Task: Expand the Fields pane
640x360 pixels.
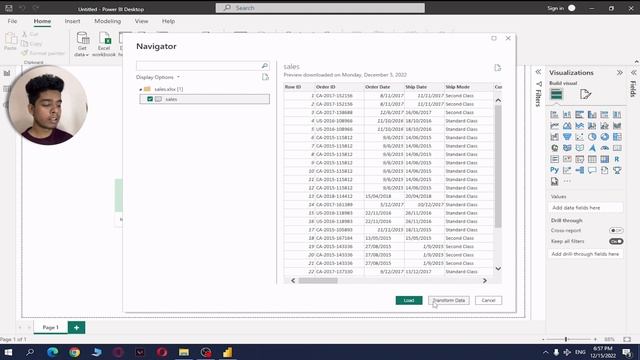Action: tap(633, 73)
